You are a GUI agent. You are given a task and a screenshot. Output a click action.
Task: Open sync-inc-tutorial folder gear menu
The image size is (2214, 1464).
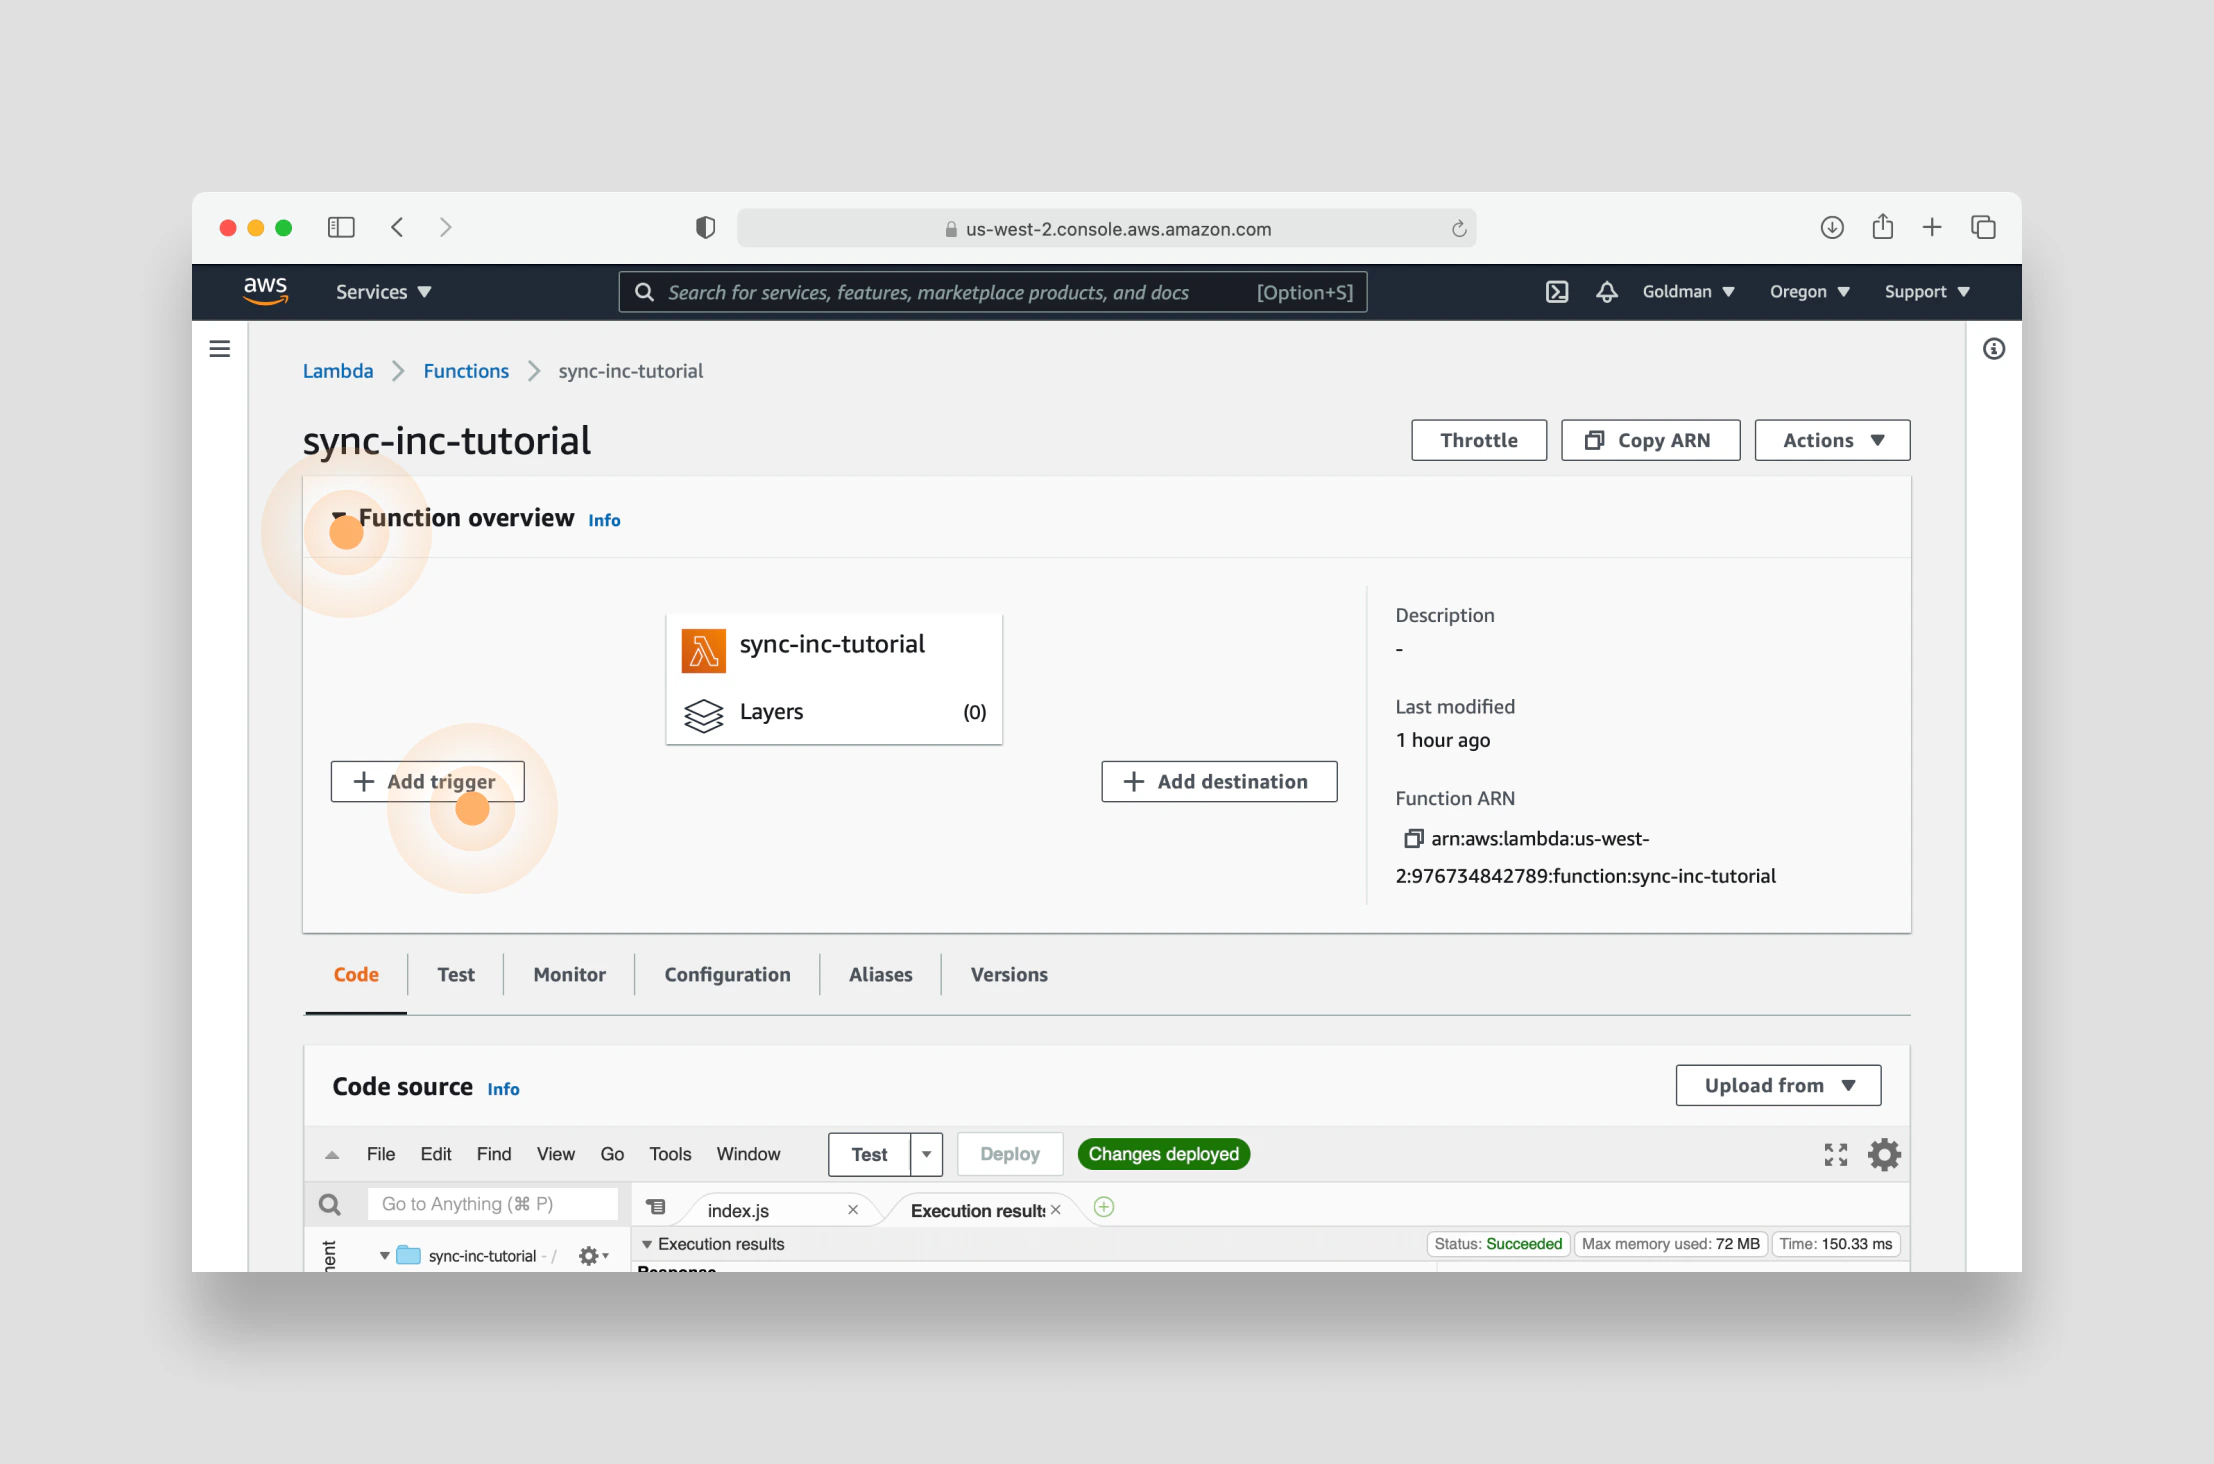point(593,1256)
